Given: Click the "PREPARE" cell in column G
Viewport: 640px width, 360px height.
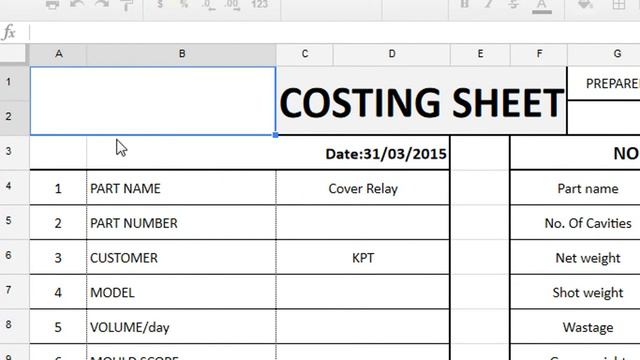Looking at the screenshot, I should coord(604,83).
